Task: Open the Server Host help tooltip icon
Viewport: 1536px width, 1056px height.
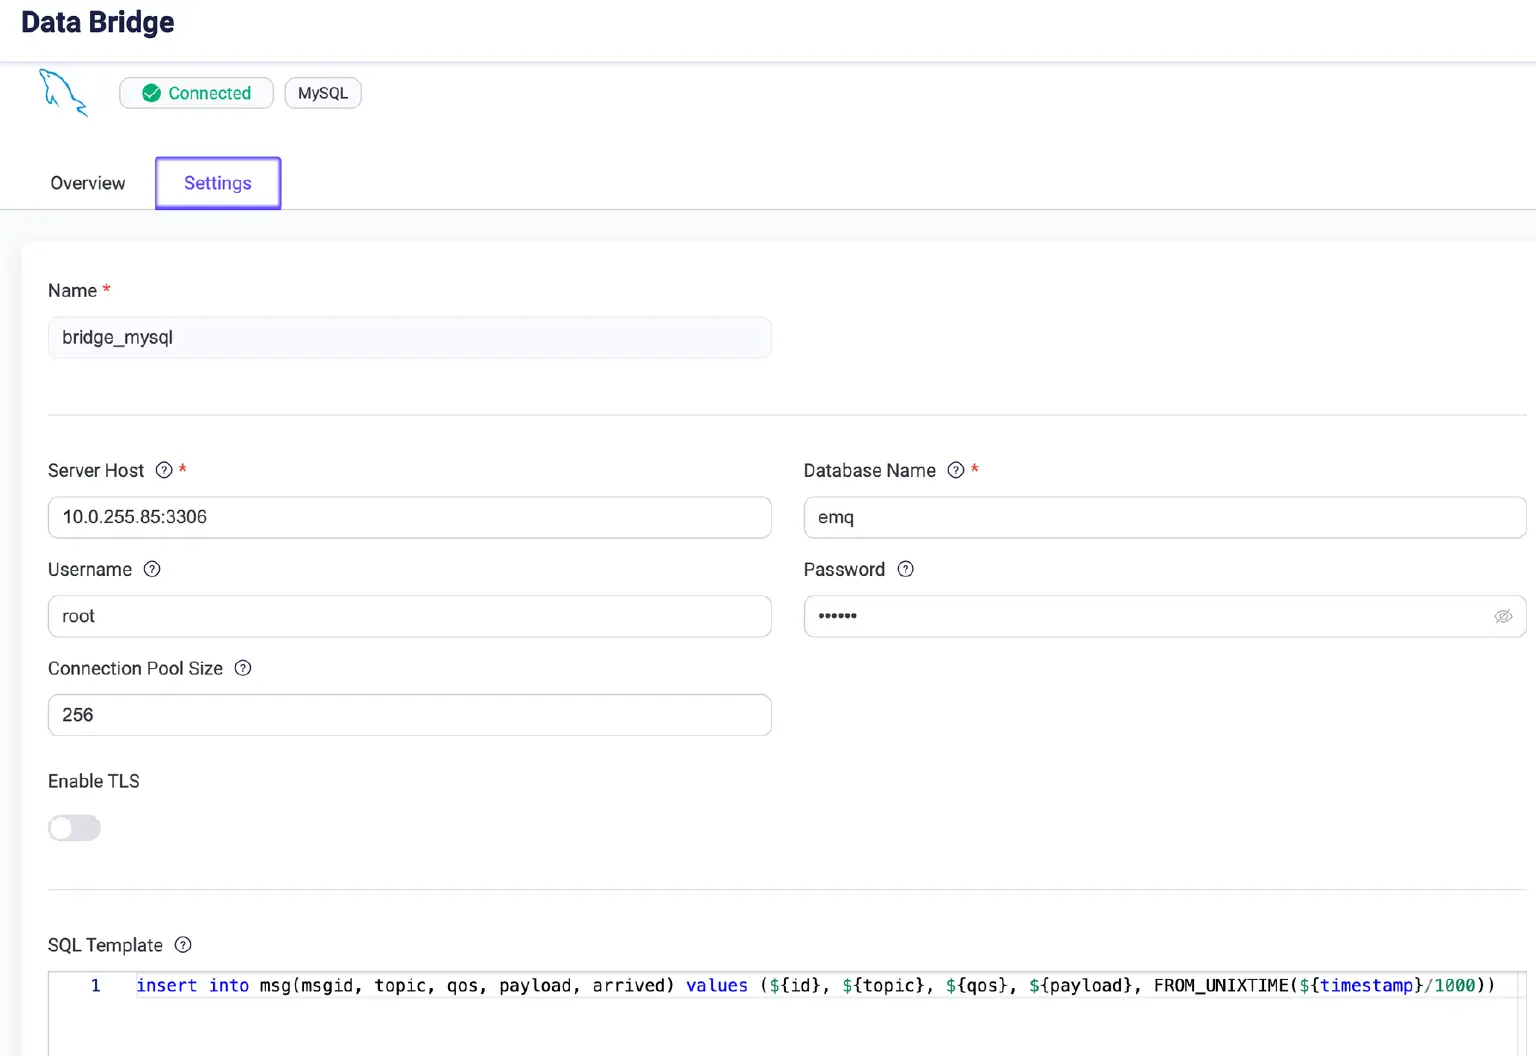Action: click(163, 469)
